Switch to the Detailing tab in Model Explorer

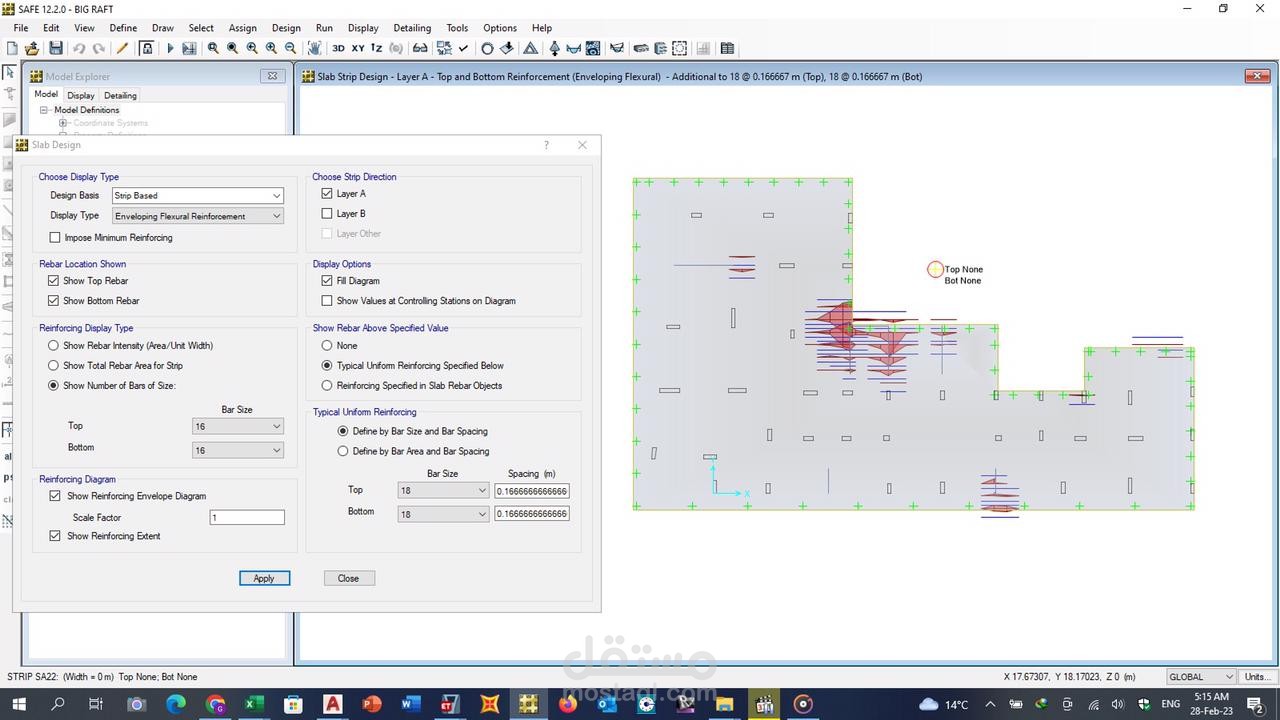[120, 96]
